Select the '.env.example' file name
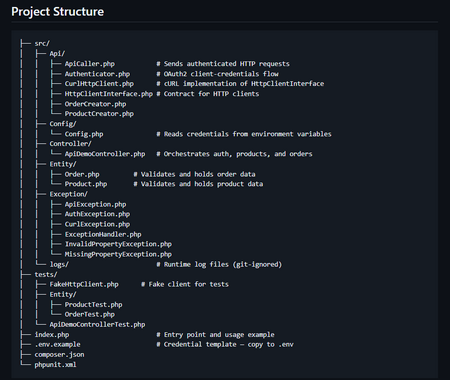The width and height of the screenshot is (450, 380). [x=57, y=344]
